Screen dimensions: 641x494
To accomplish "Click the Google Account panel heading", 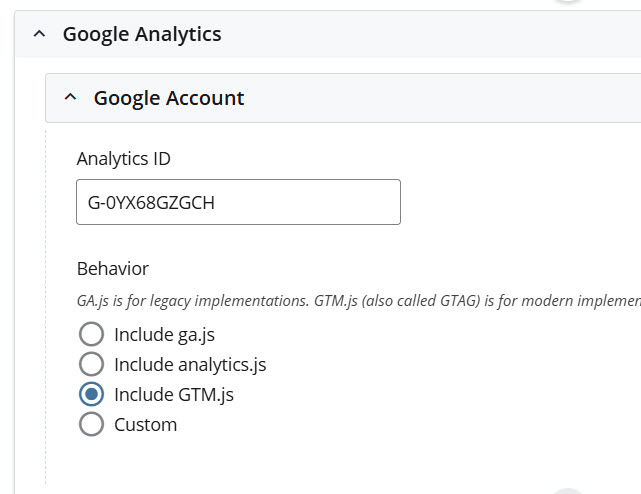I will [x=169, y=98].
